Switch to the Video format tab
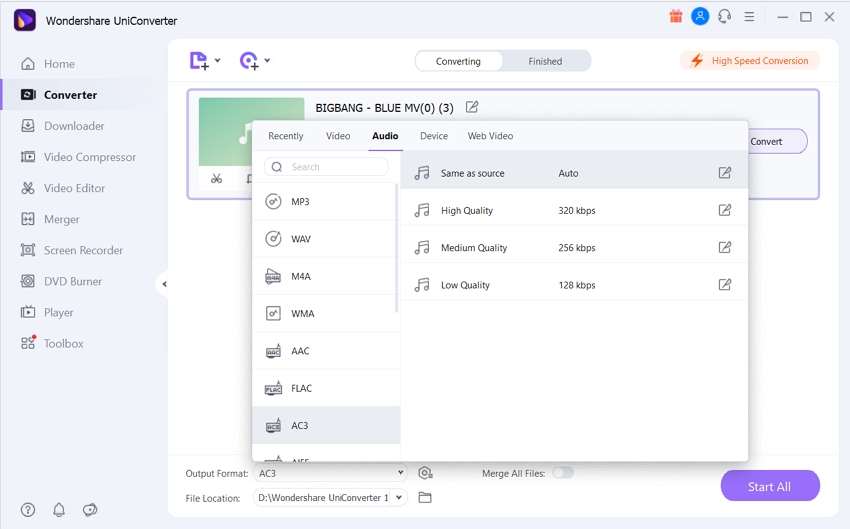850x529 pixels. click(338, 136)
